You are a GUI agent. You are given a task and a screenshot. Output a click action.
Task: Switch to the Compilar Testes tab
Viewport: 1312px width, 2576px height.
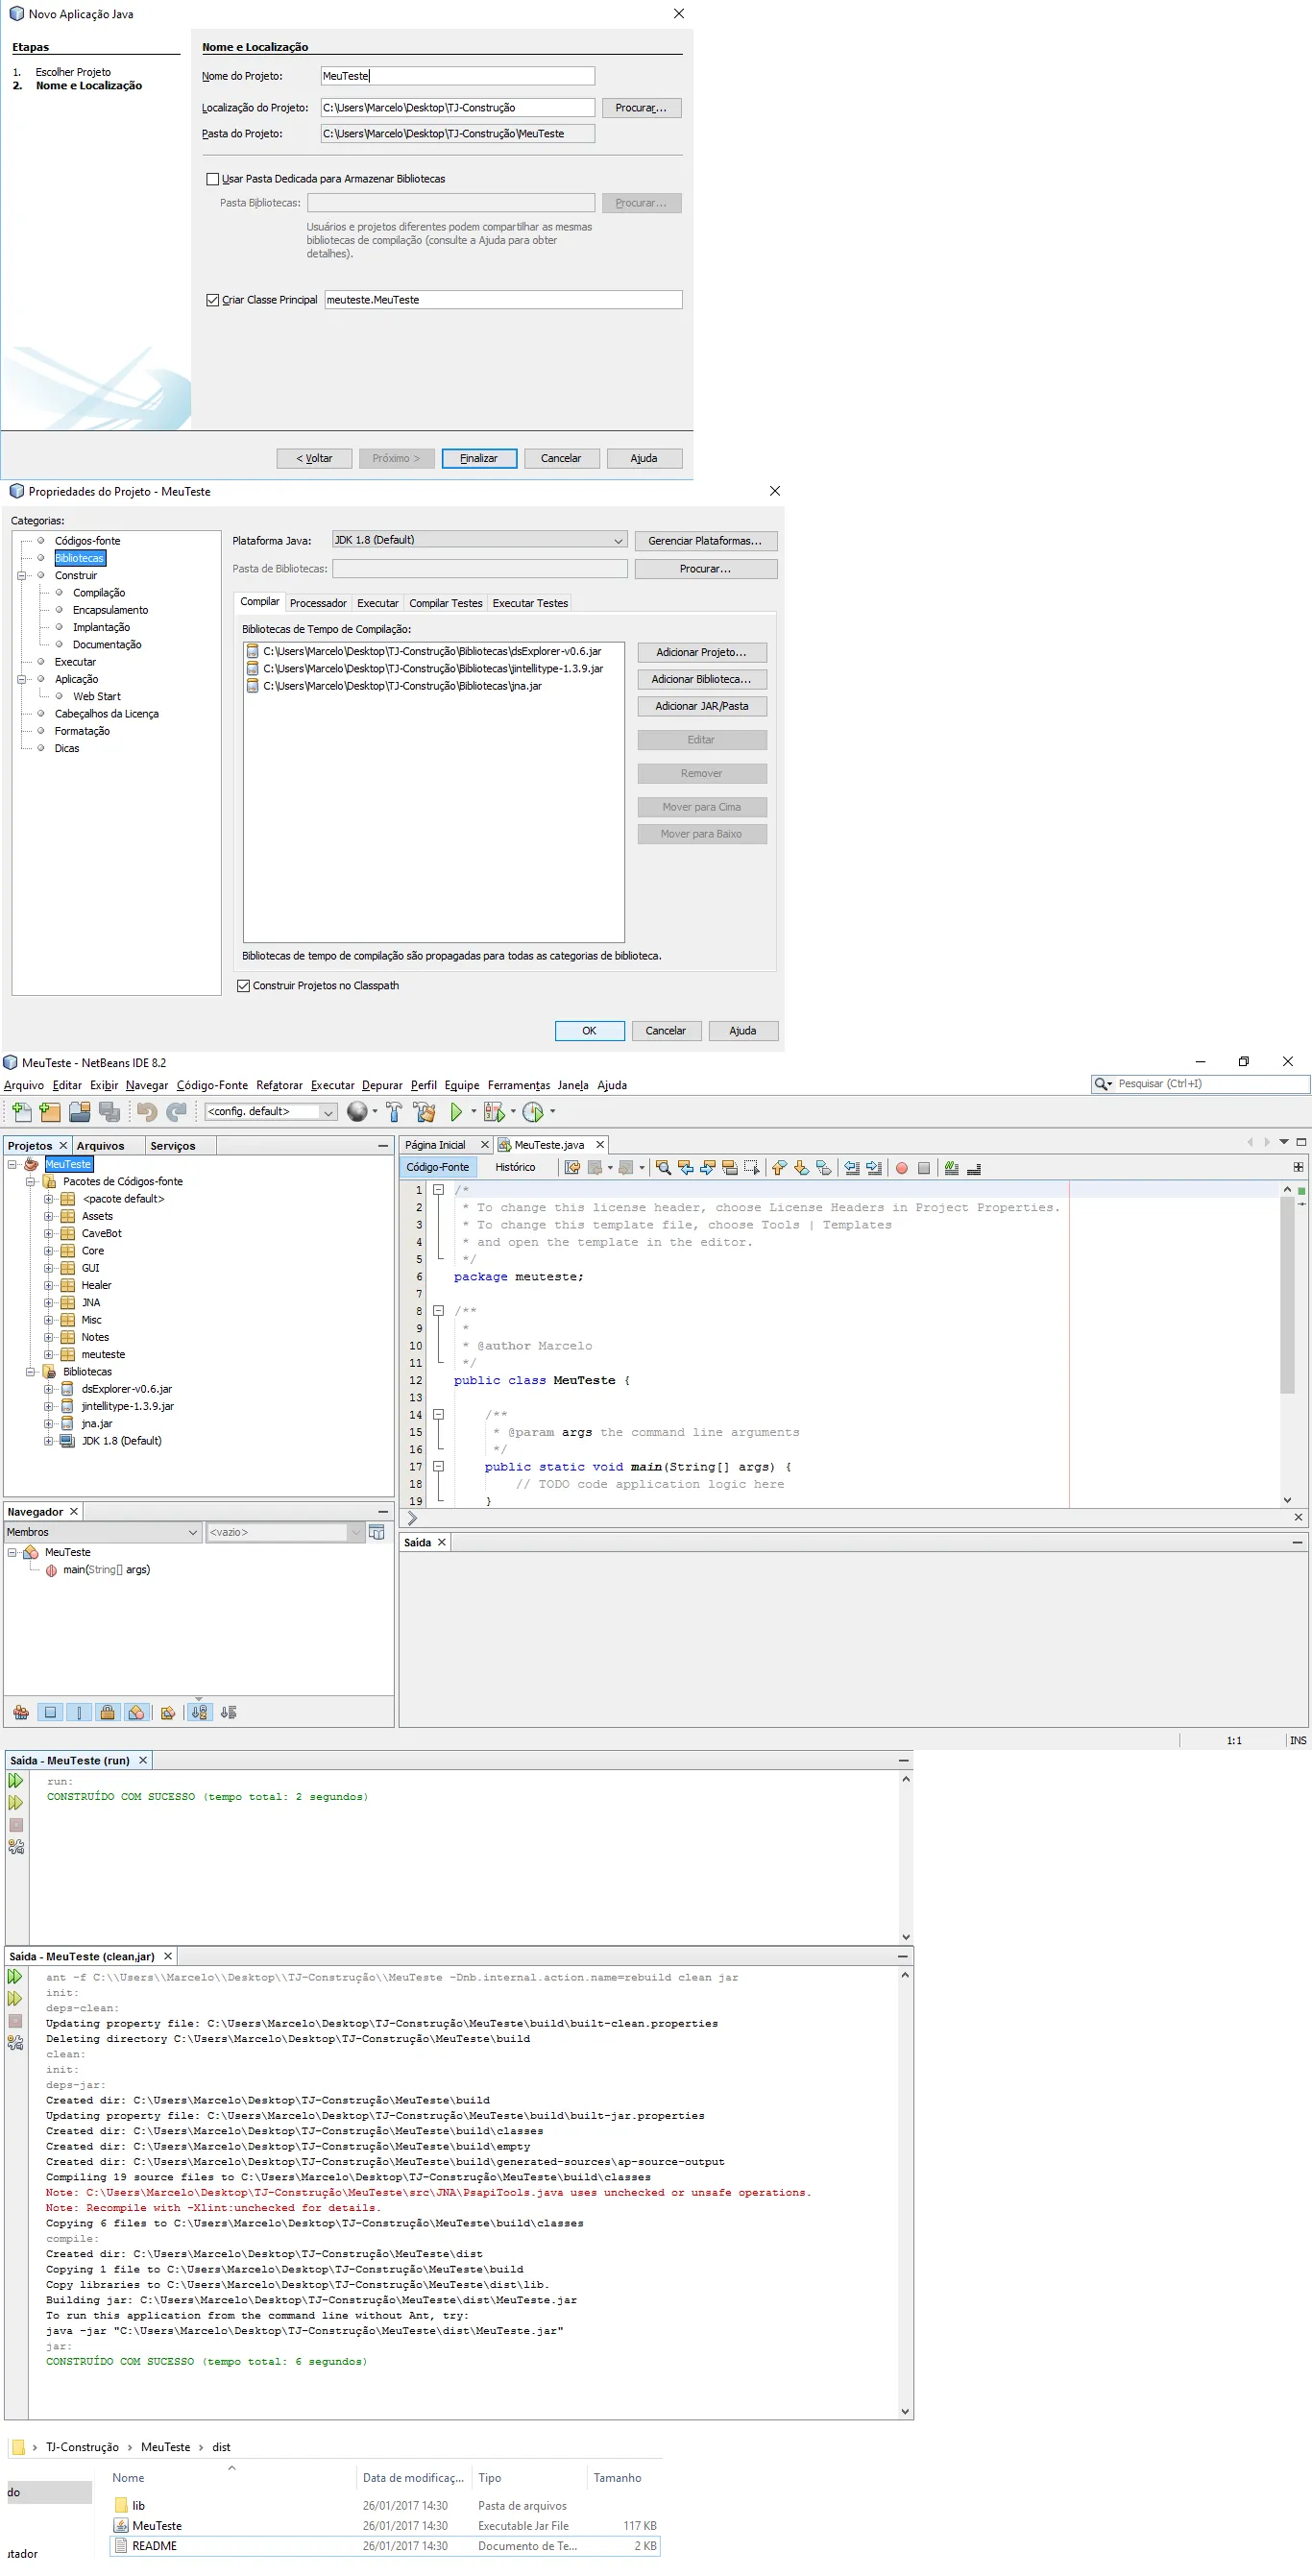point(445,603)
